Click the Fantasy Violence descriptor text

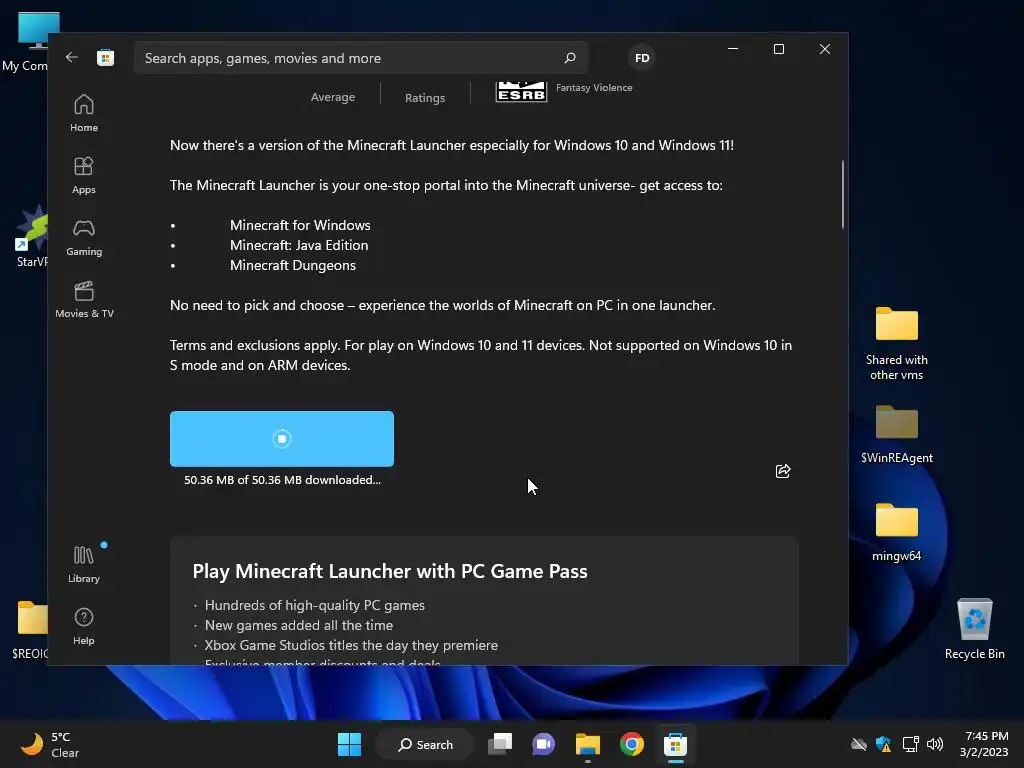594,88
